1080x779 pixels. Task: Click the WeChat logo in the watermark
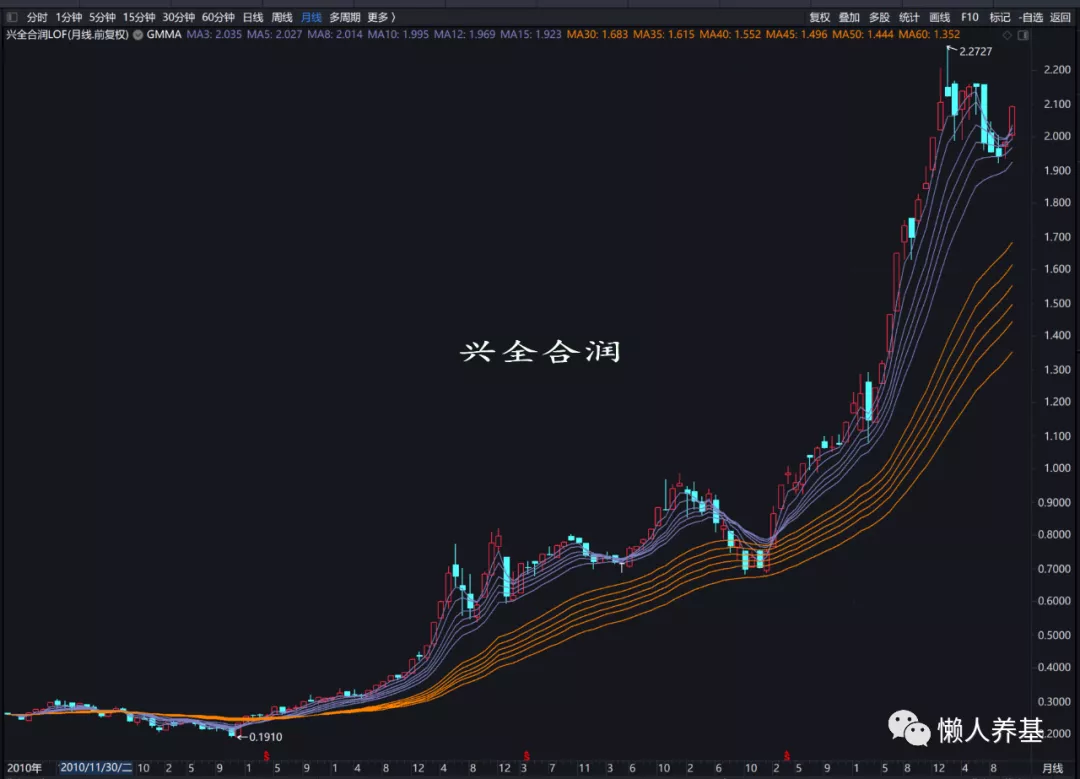(908, 729)
